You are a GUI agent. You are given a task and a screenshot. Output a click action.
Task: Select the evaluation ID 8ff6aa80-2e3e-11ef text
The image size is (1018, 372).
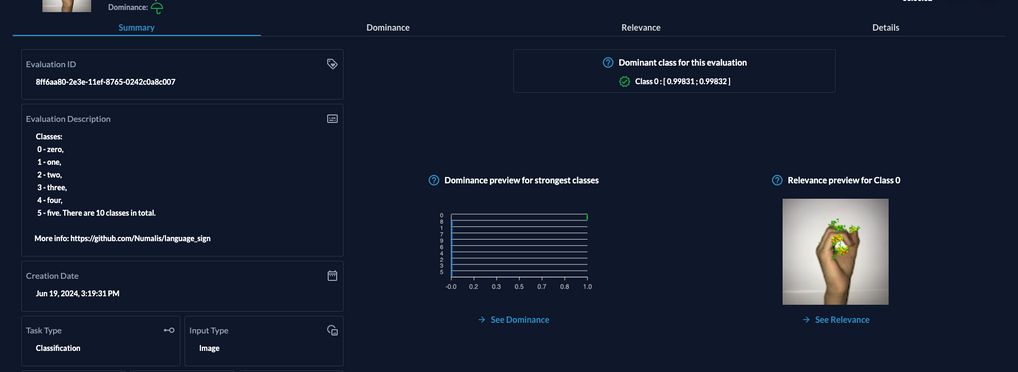pyautogui.click(x=105, y=82)
